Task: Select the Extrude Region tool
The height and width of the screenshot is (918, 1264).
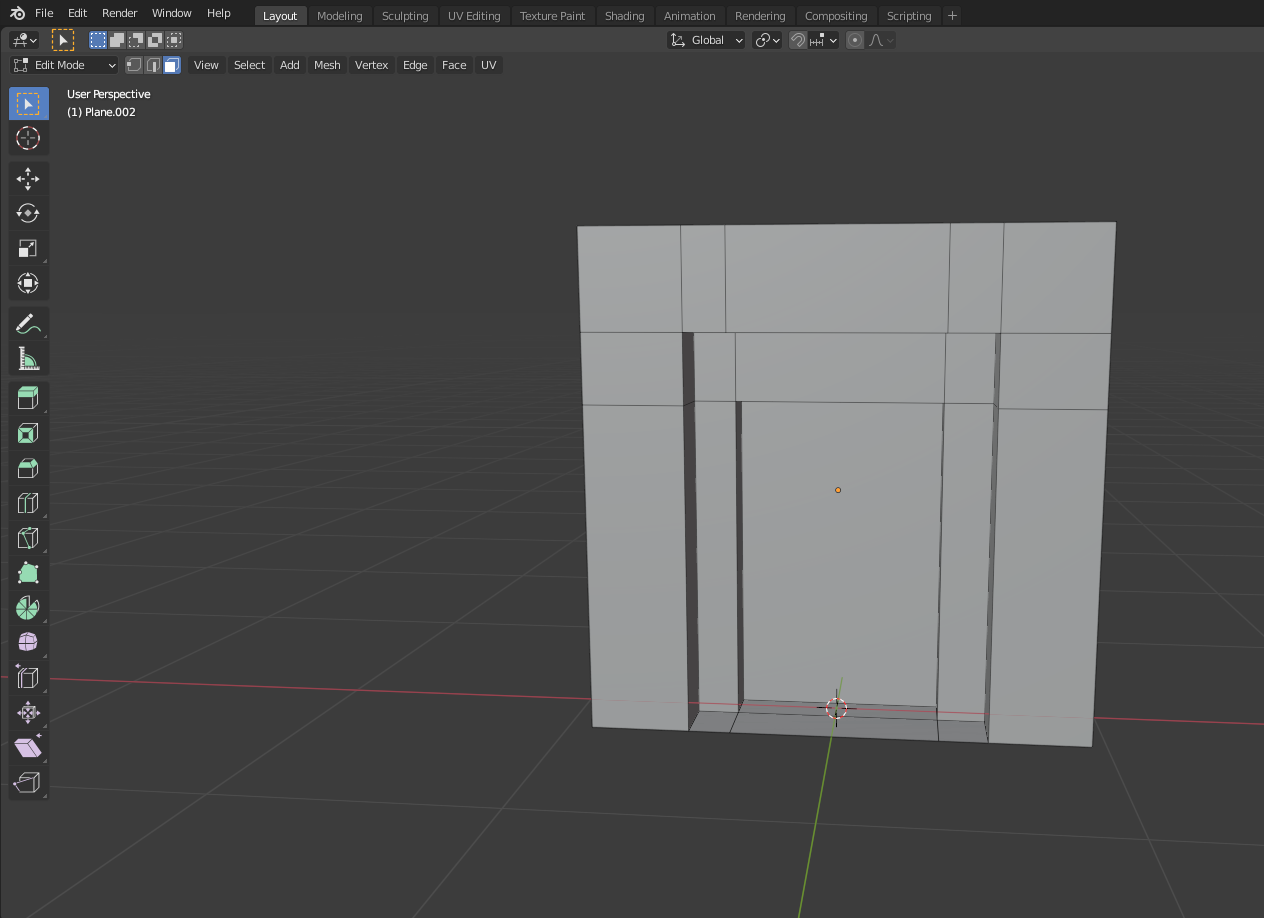Action: (x=28, y=398)
